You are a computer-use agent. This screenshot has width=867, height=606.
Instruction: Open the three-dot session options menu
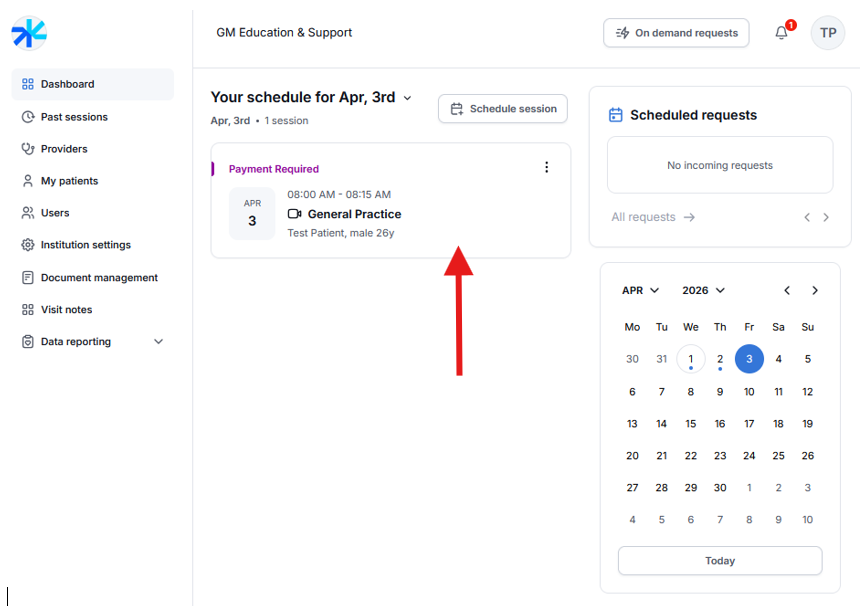(x=546, y=168)
